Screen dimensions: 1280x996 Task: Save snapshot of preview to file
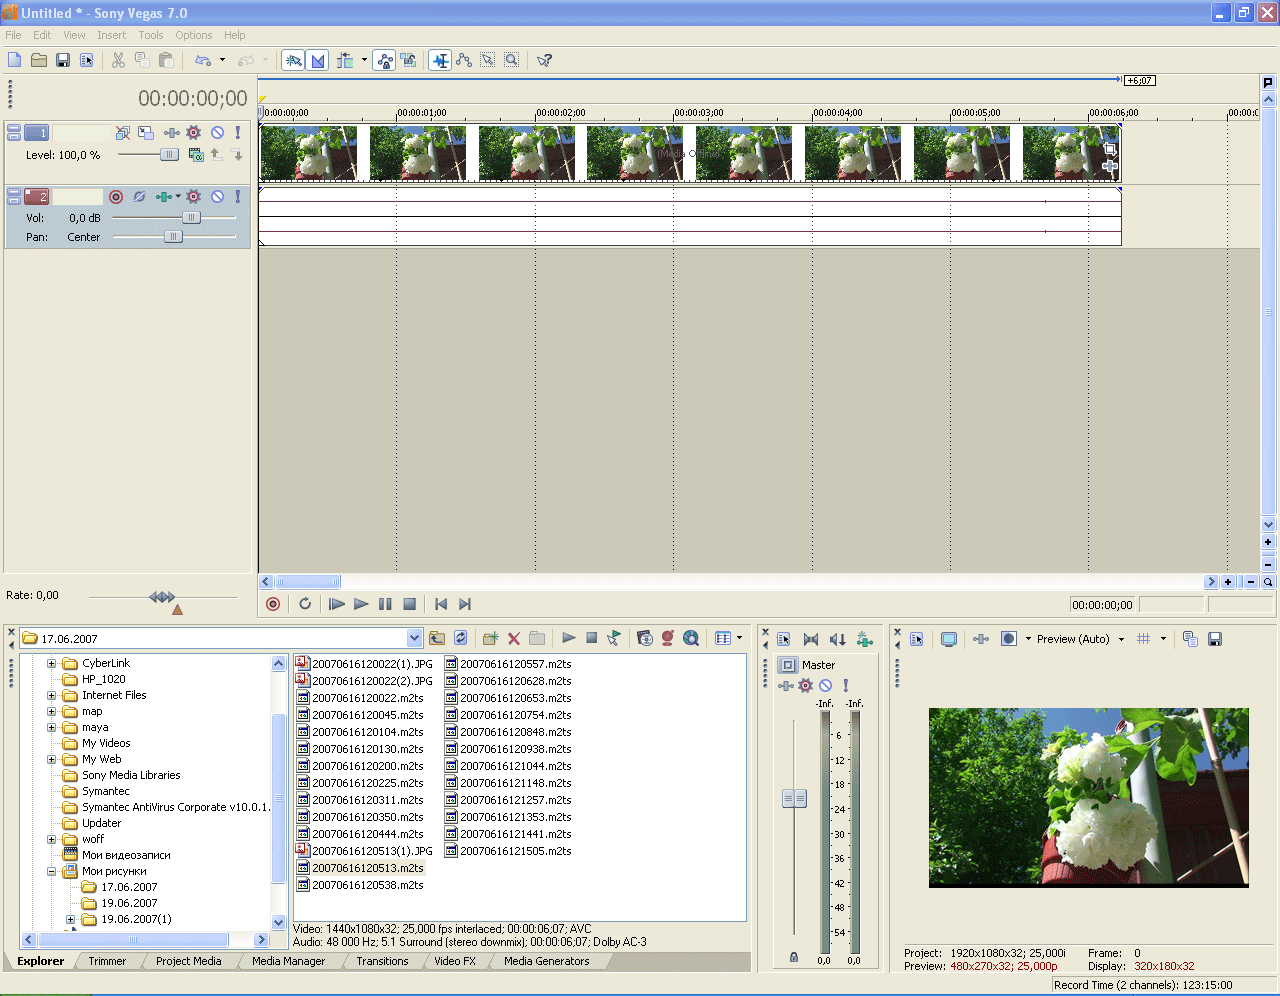click(x=1215, y=639)
